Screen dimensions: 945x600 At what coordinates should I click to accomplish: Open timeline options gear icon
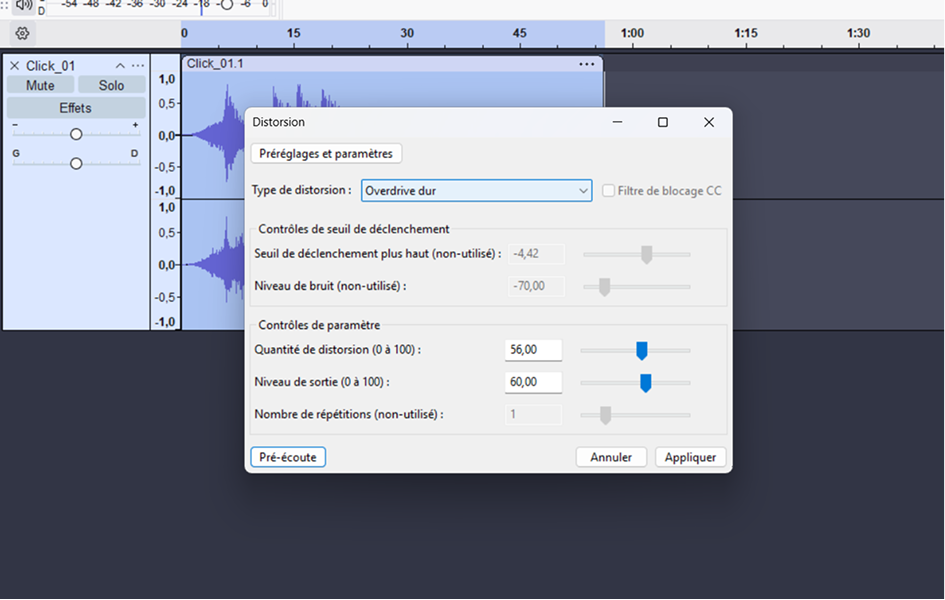coord(22,33)
